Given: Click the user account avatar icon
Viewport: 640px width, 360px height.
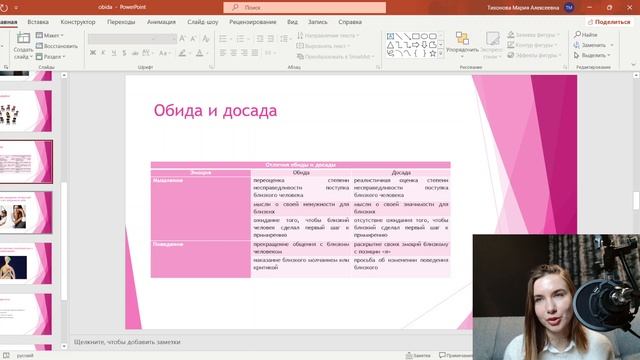Looking at the screenshot, I should click(569, 7).
